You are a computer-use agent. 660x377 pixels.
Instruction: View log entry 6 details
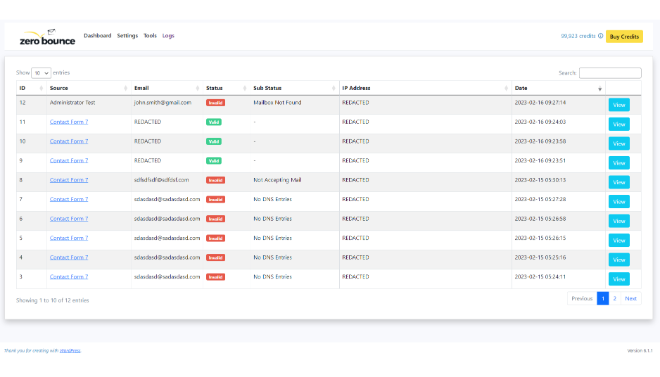point(619,221)
